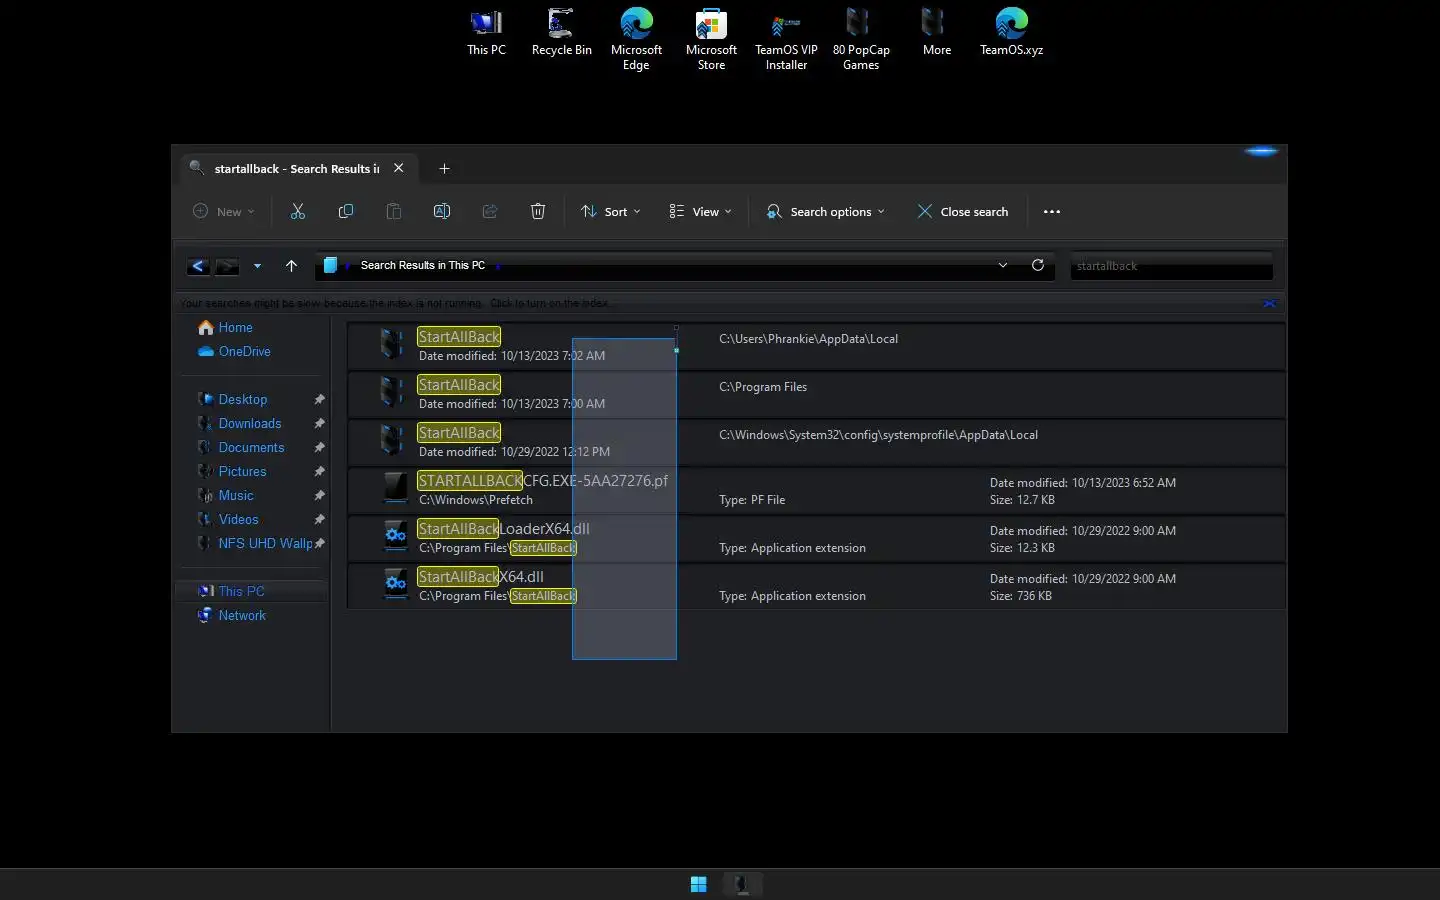Image resolution: width=1440 pixels, height=900 pixels.
Task: Click the Copy icon in toolbar
Action: pos(346,211)
